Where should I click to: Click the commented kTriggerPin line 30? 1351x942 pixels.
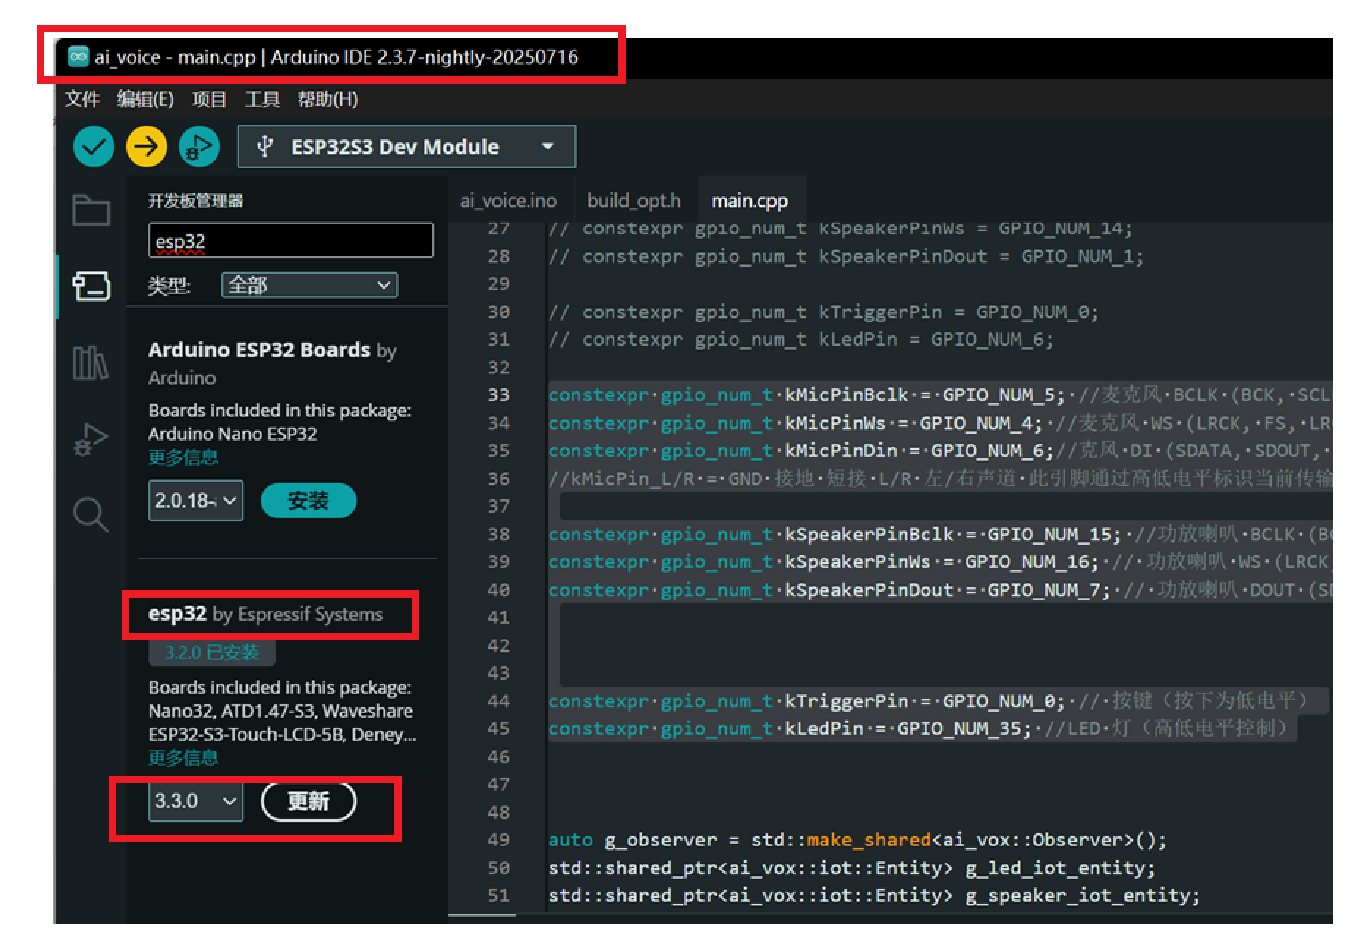pos(823,312)
